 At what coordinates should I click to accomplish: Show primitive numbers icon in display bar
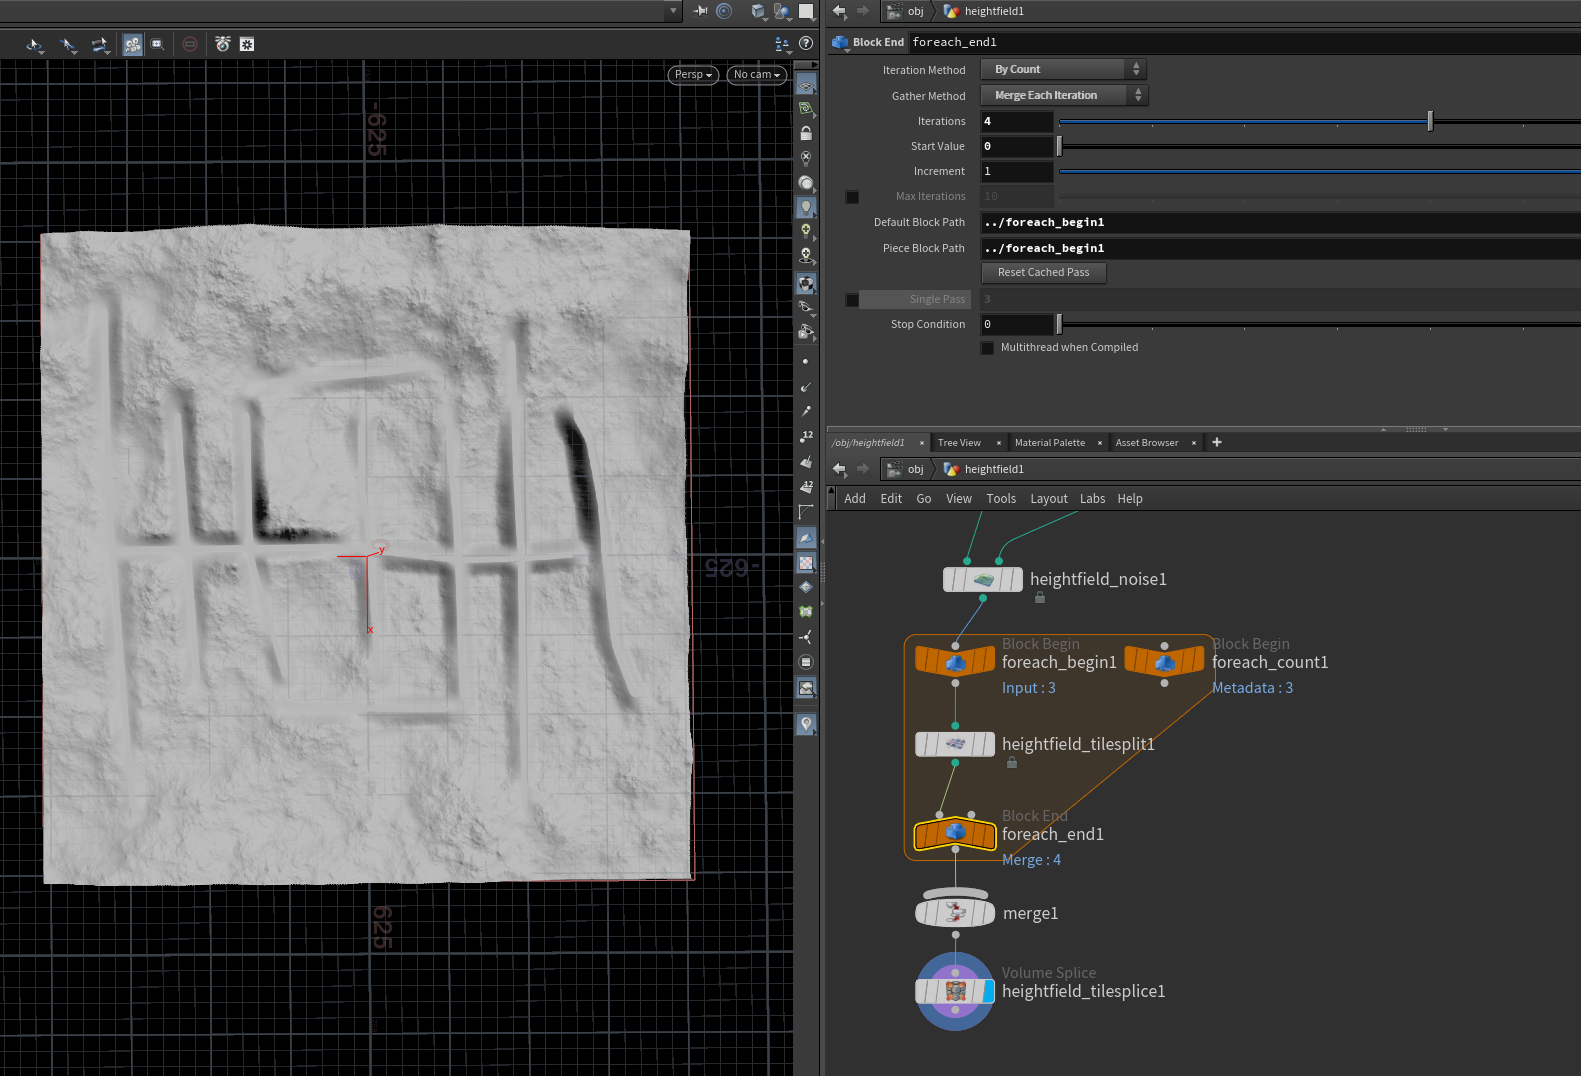[806, 487]
